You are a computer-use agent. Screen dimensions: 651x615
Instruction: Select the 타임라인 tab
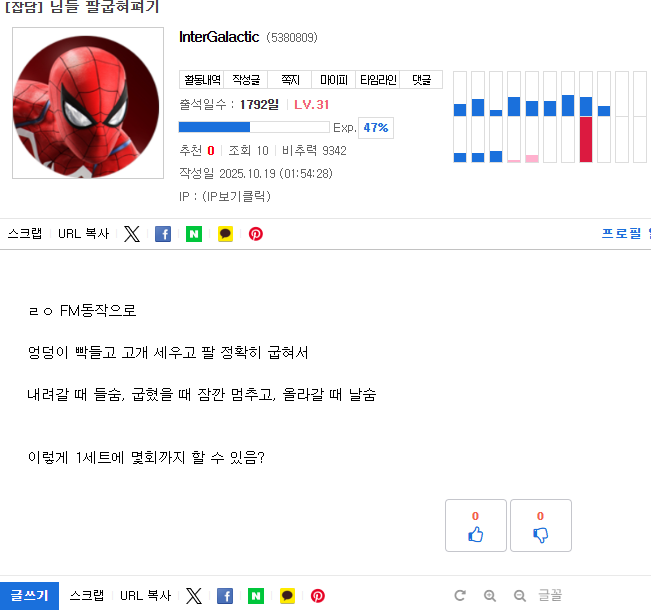[x=378, y=80]
